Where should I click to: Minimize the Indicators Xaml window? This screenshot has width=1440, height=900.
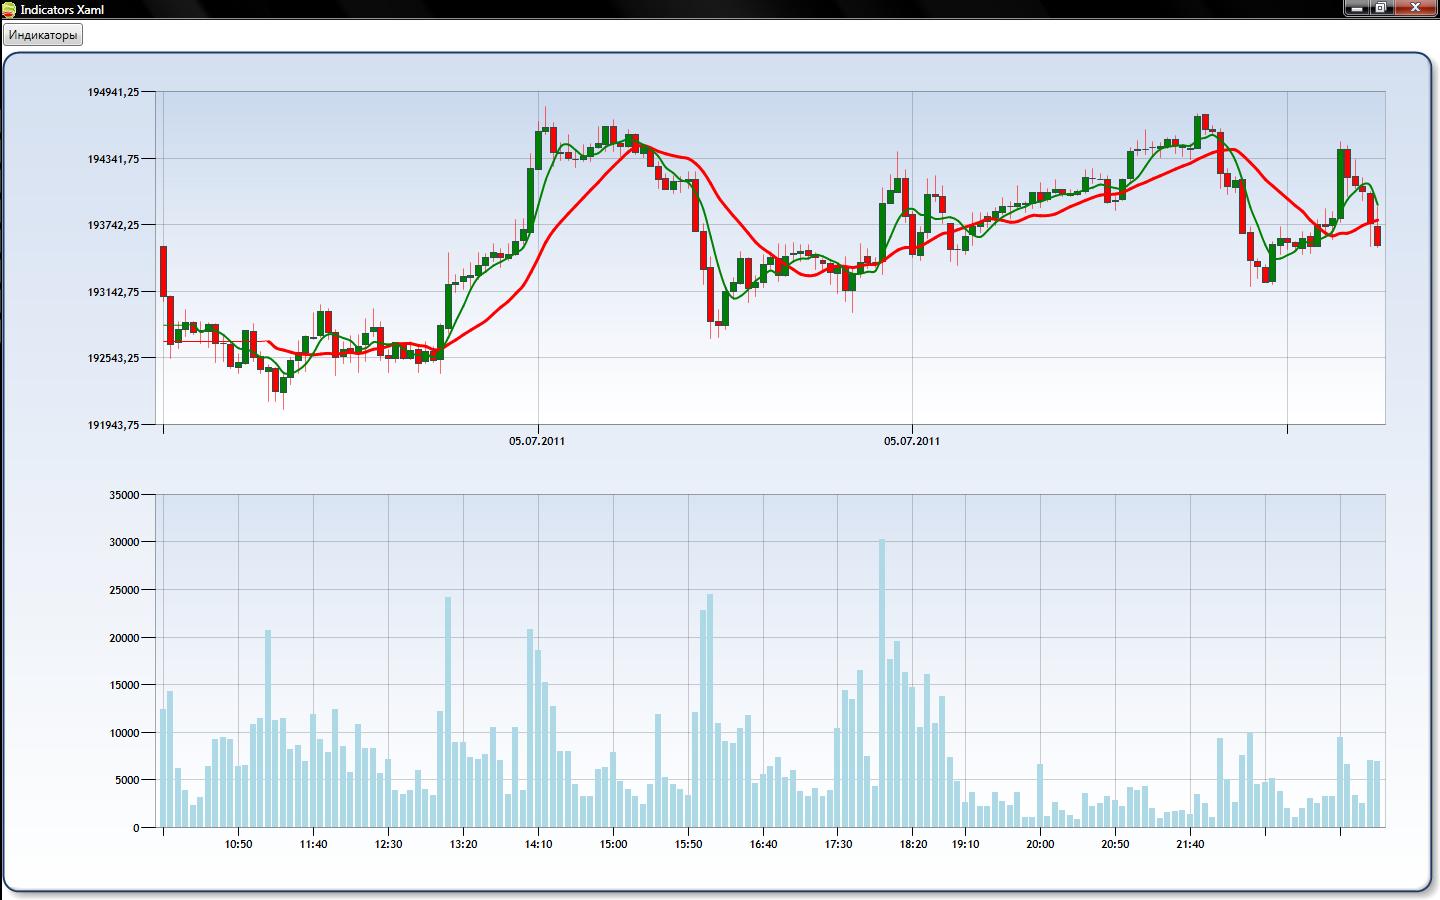tap(1355, 7)
